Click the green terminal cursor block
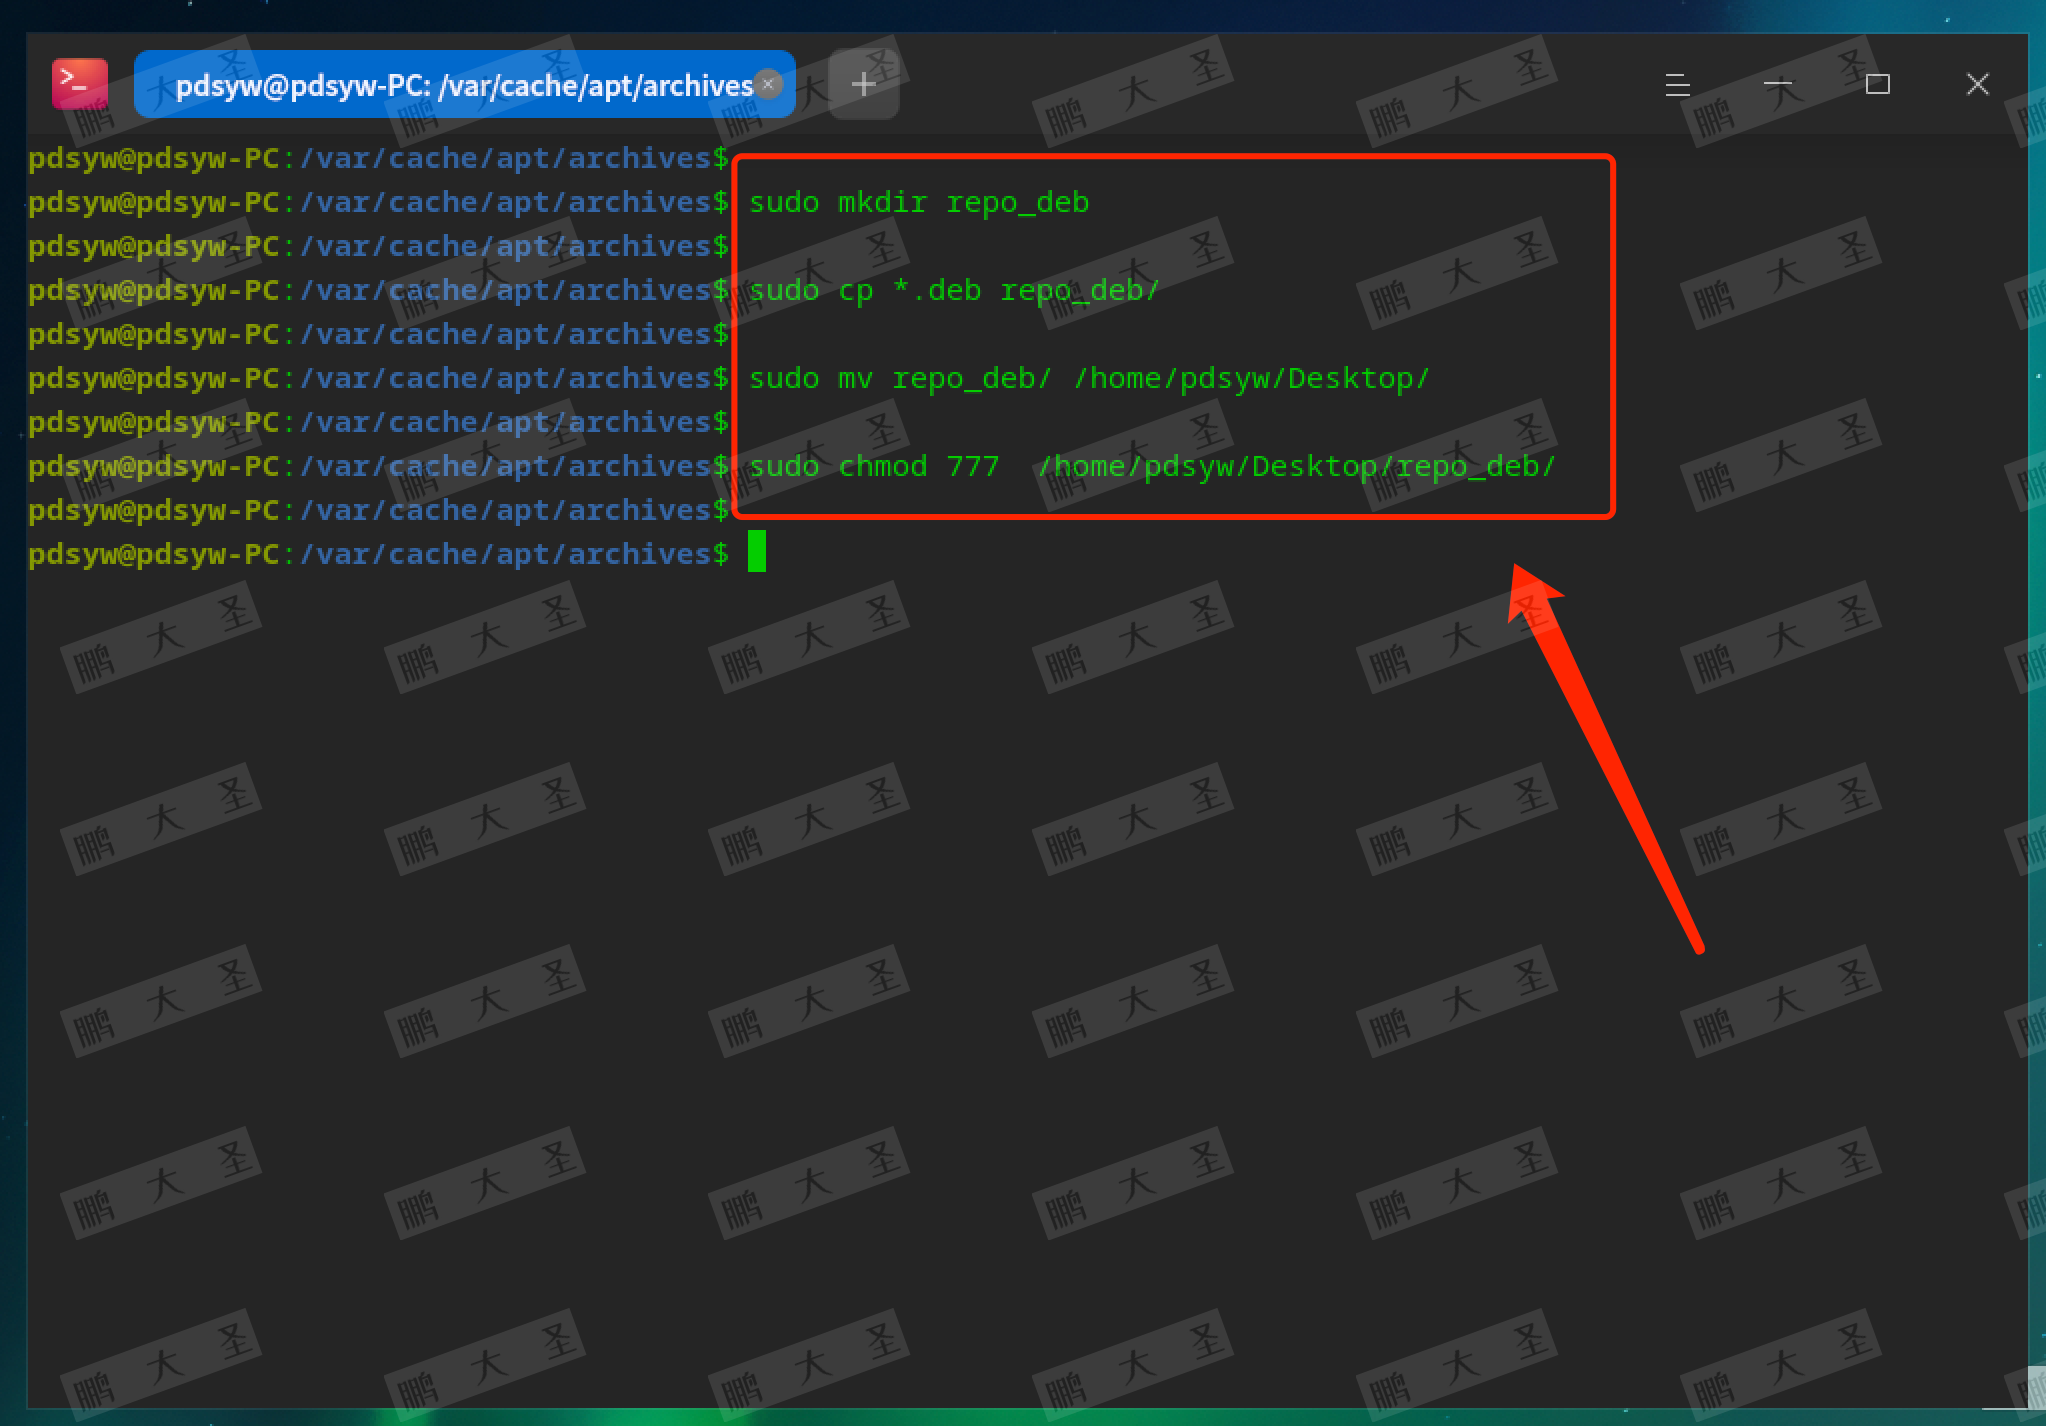2046x1426 pixels. tap(757, 552)
